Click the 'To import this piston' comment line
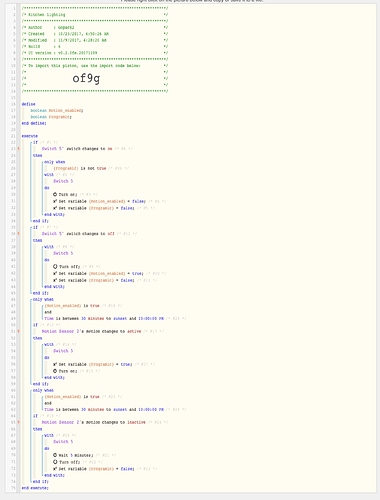380x500 pixels. (95, 66)
